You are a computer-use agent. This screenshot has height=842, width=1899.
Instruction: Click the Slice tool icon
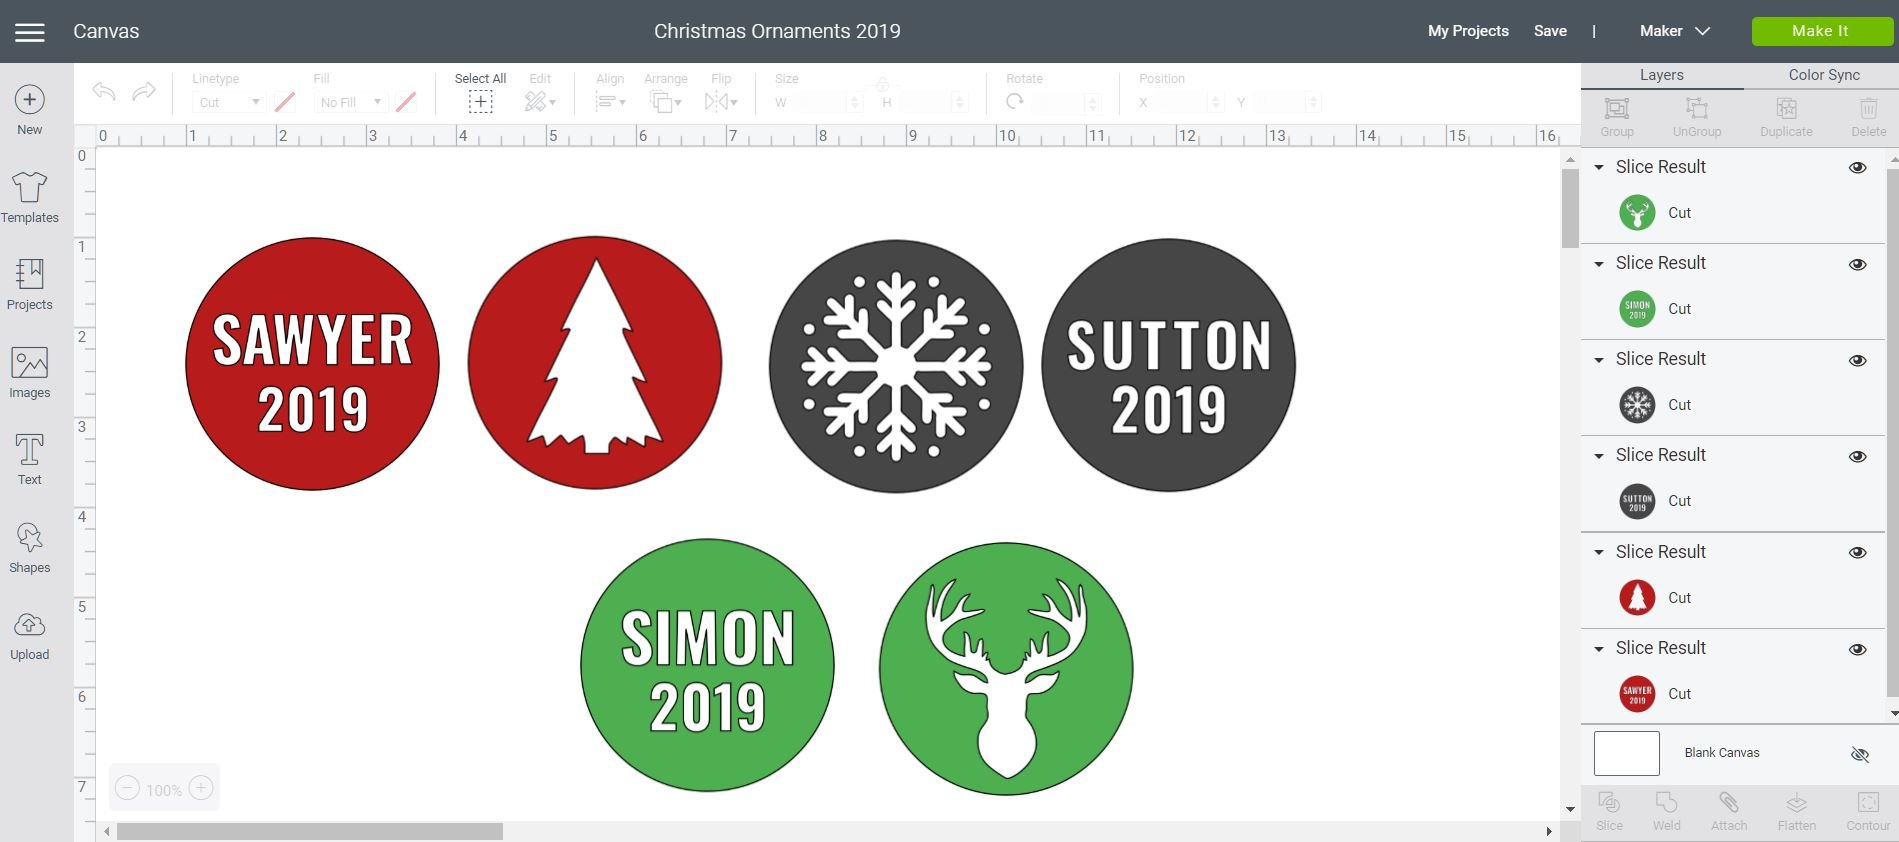tap(1609, 802)
